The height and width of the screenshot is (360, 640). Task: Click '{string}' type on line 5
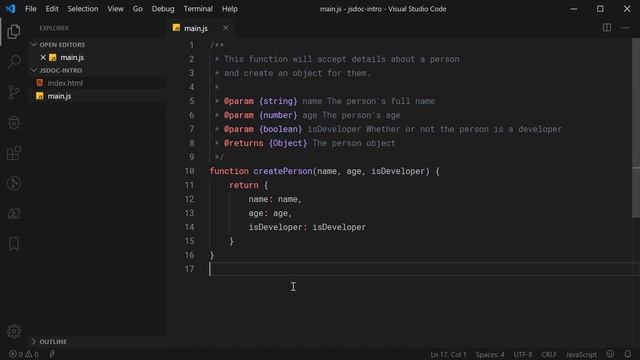[x=278, y=101]
